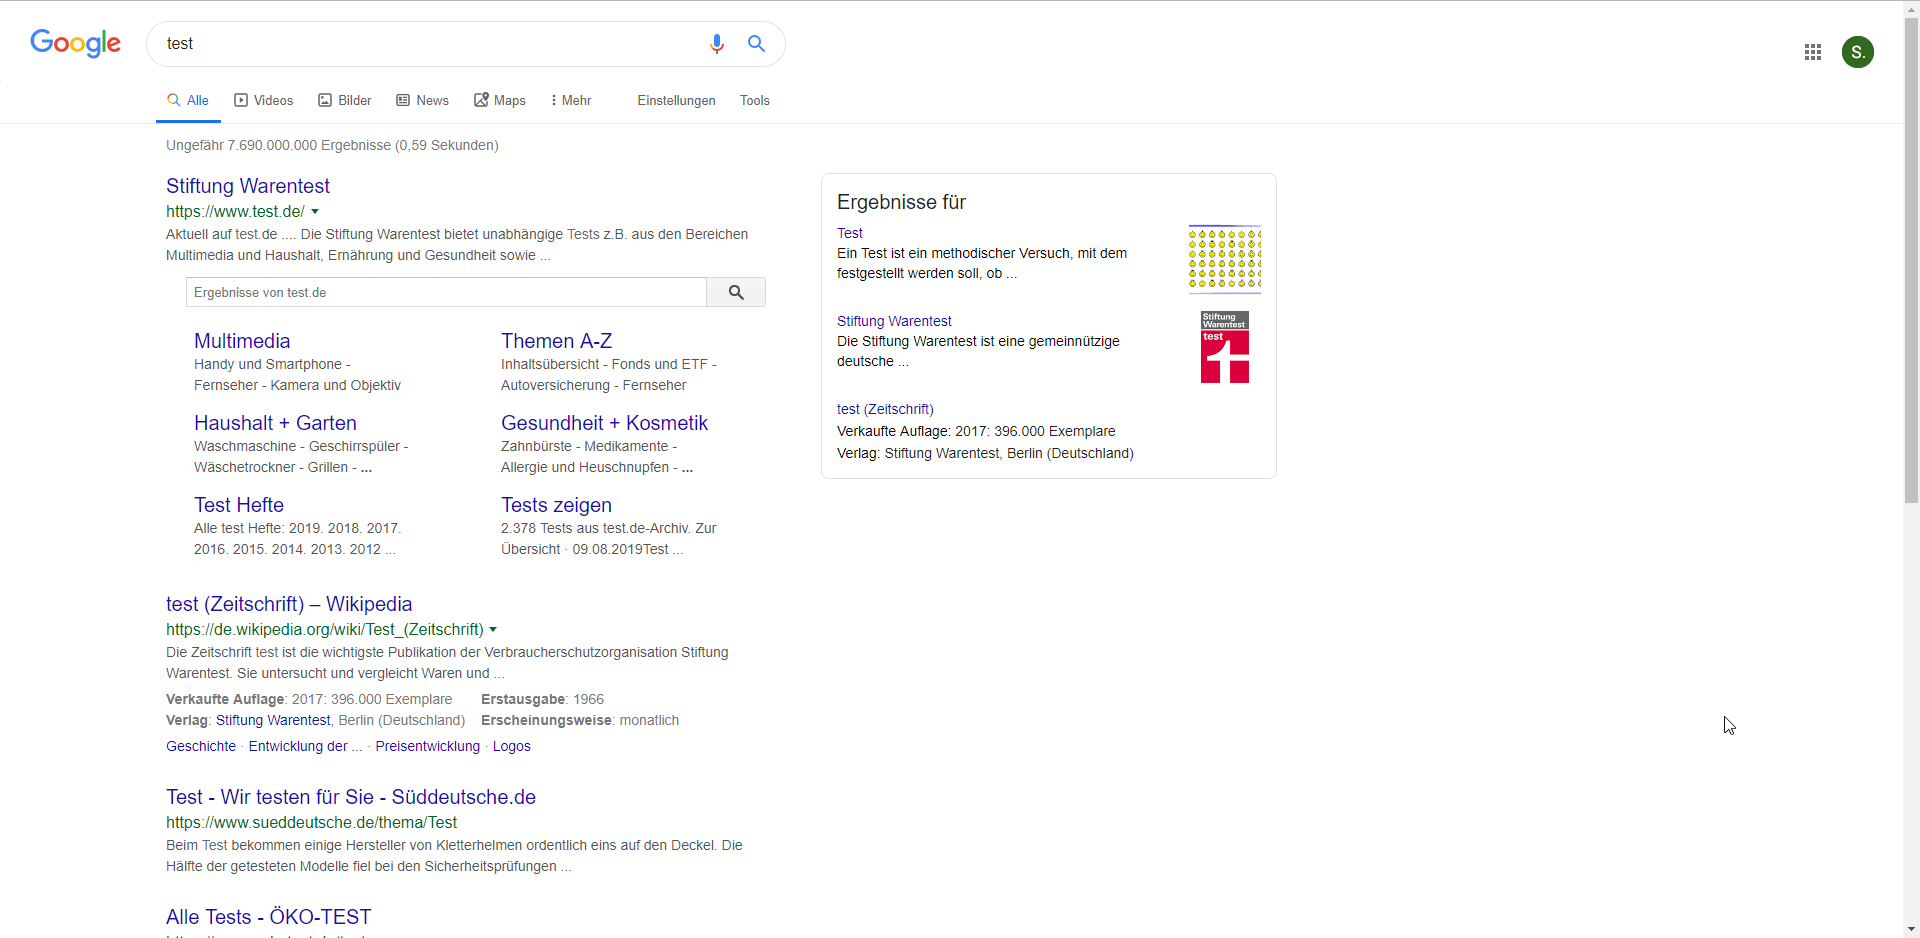The height and width of the screenshot is (938, 1920).
Task: Click the https://www.test.de/ URL text
Action: (235, 212)
